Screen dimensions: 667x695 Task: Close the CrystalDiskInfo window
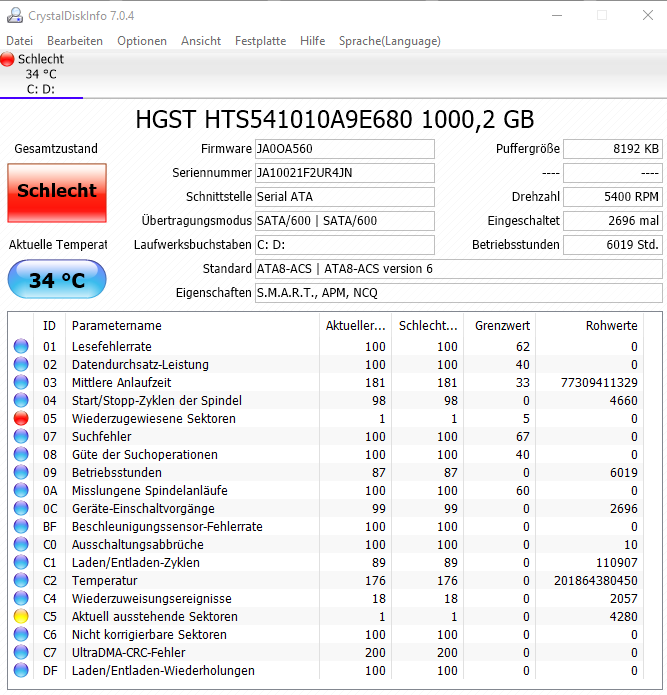point(648,15)
